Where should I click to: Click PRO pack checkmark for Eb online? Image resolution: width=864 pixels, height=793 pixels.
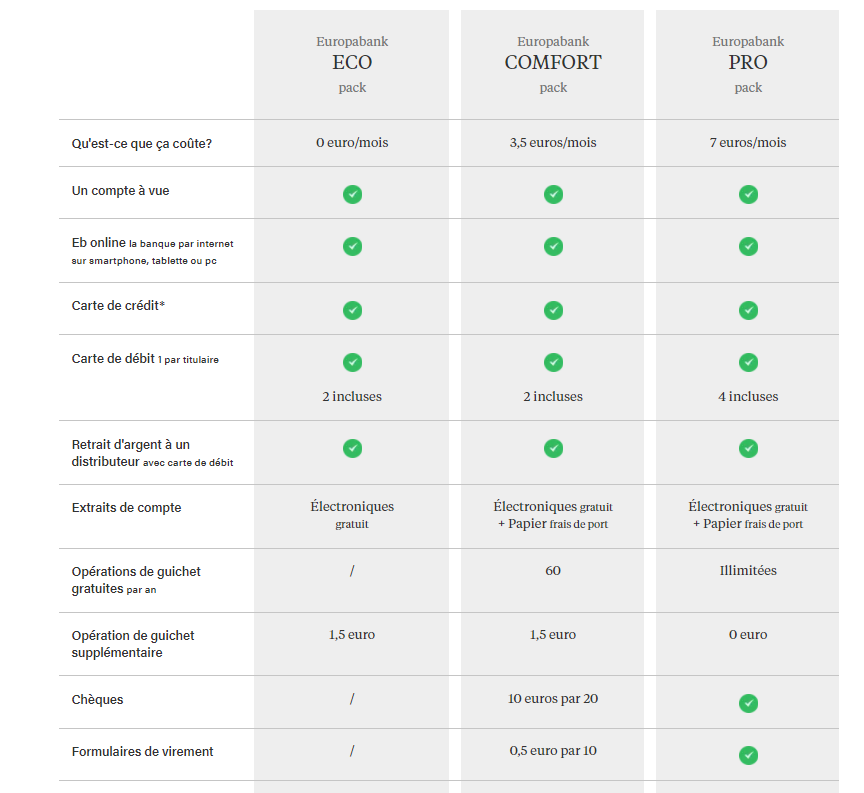748,246
